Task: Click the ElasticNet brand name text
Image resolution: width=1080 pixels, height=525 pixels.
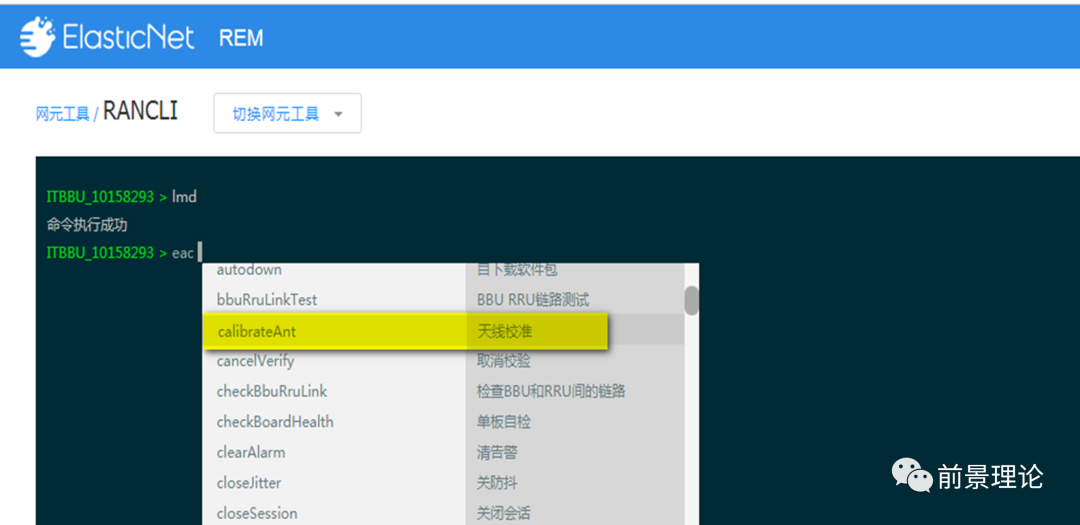Action: pos(130,38)
